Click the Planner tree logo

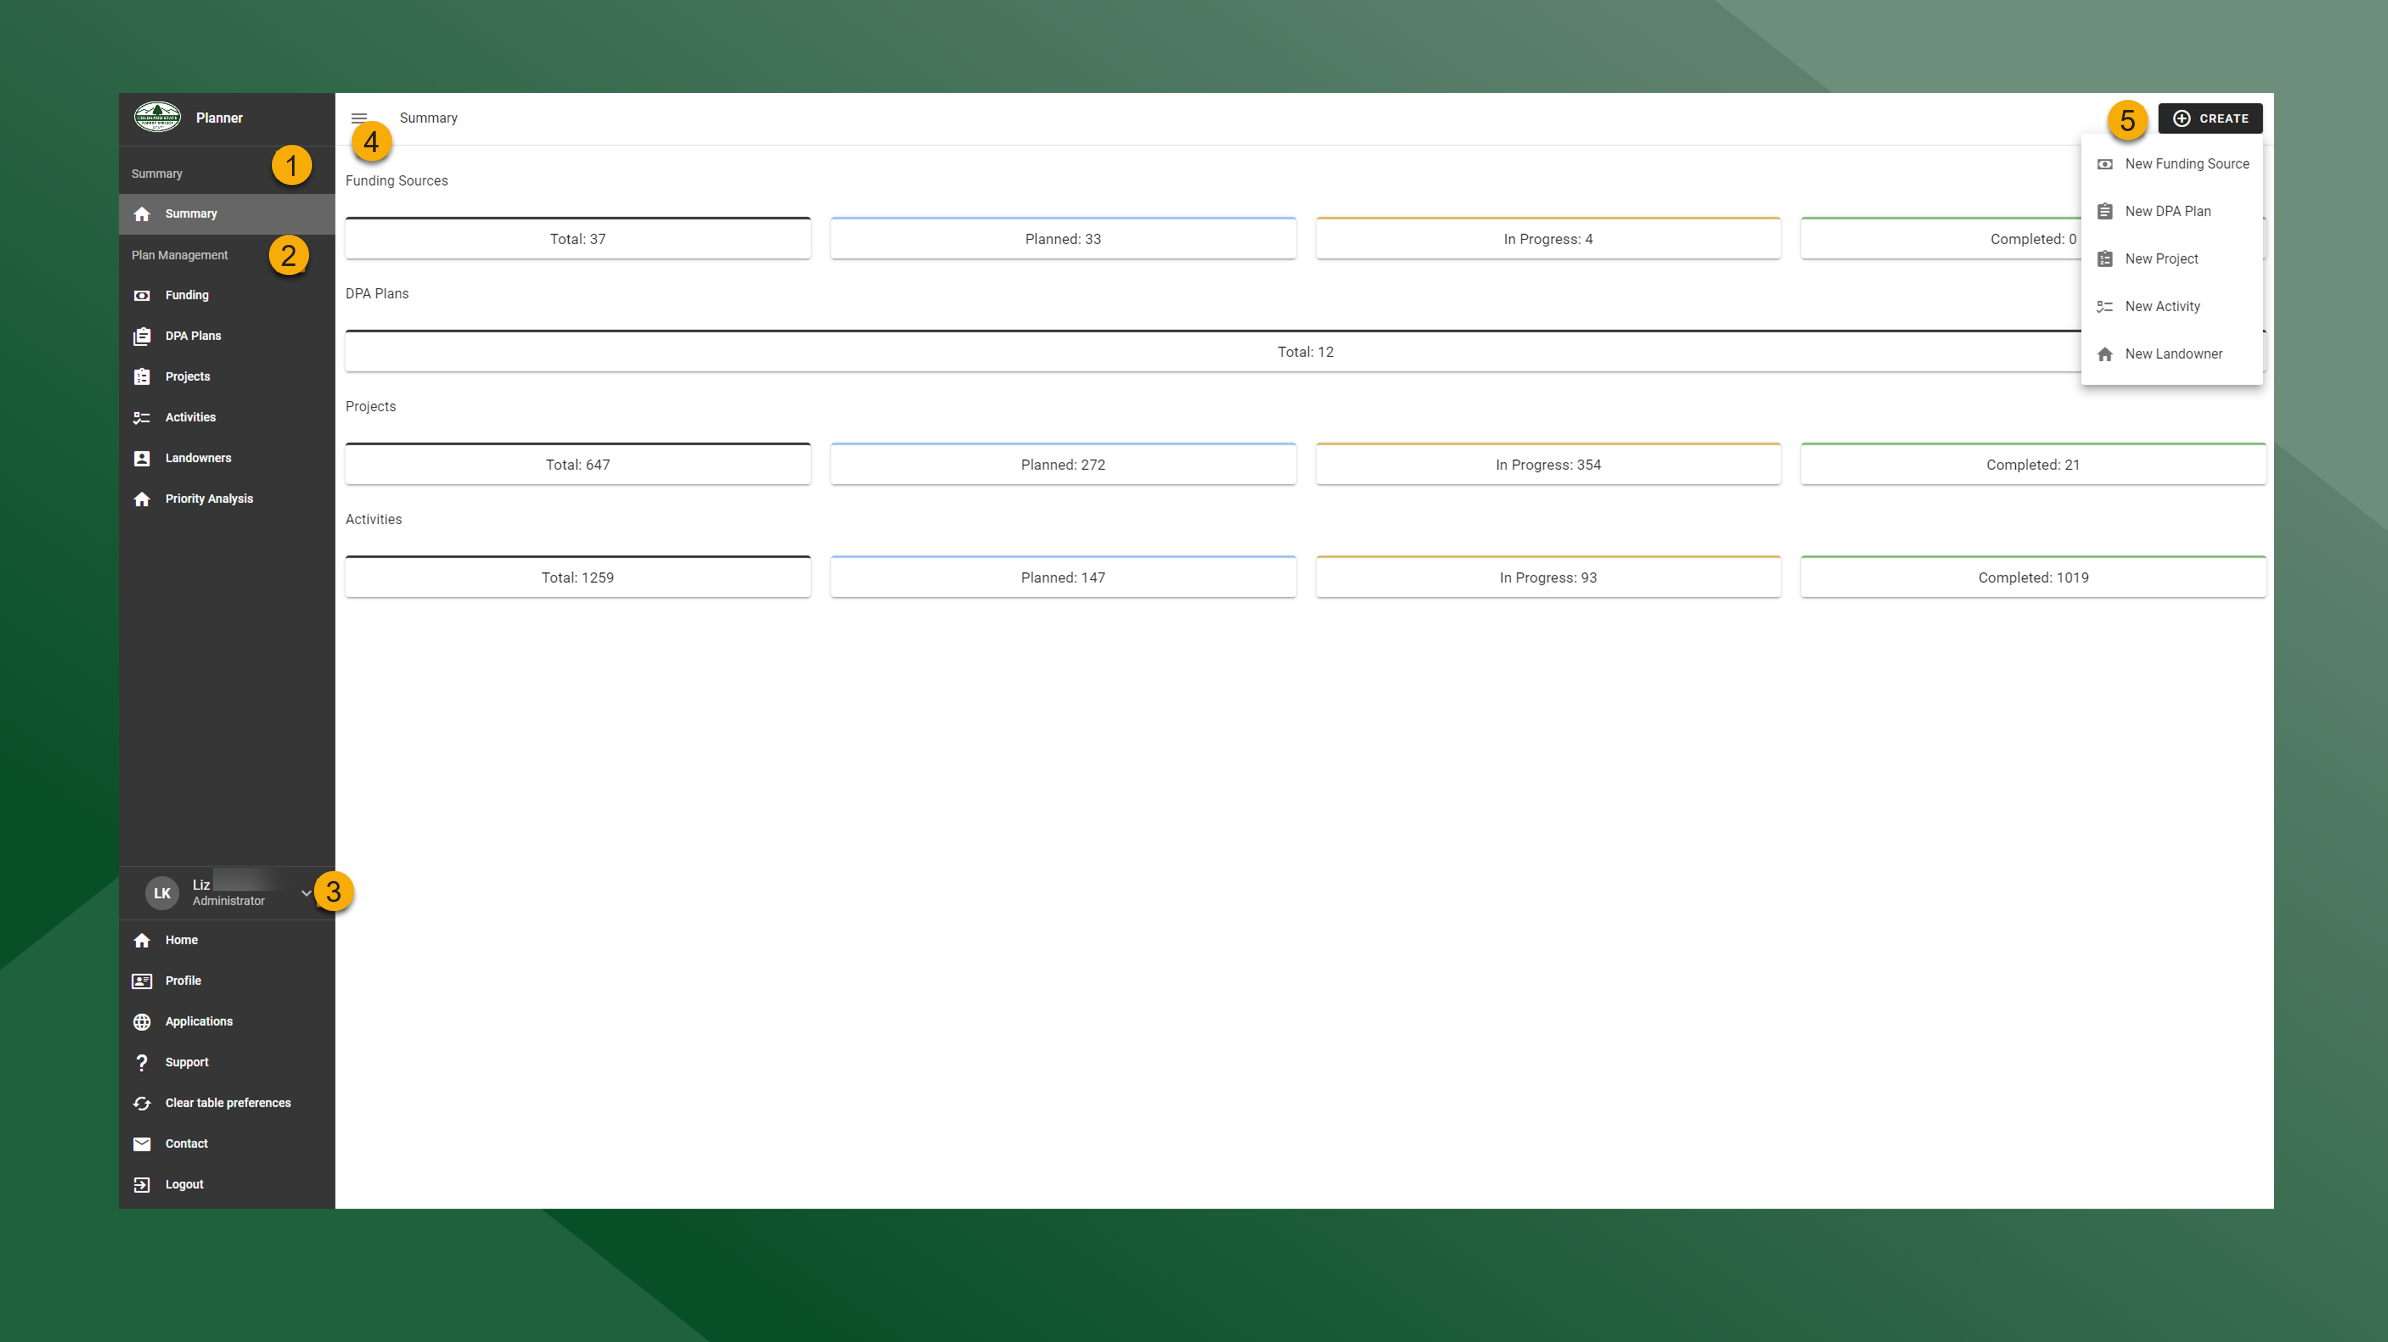pos(158,116)
